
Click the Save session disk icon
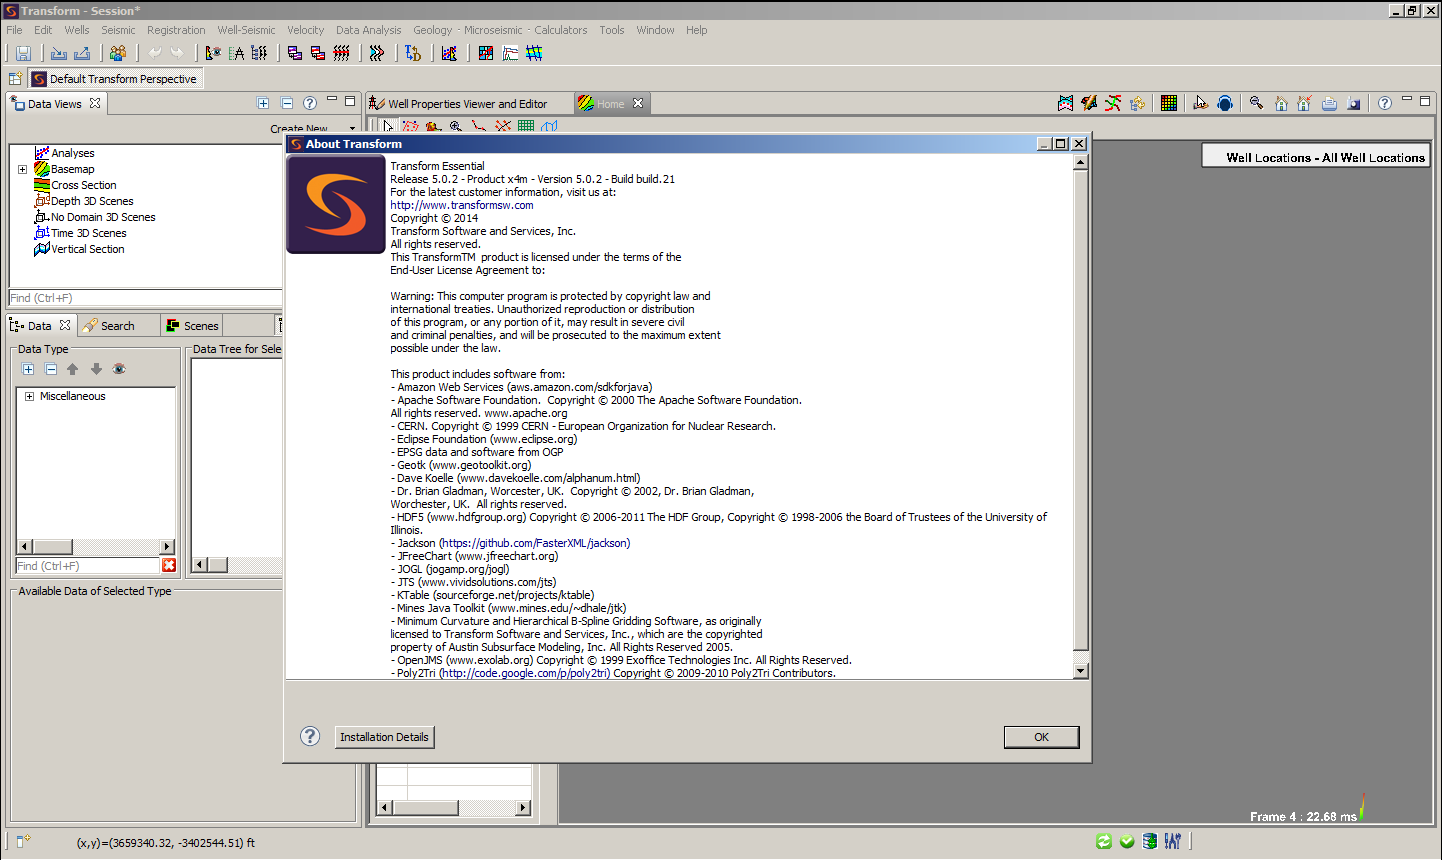point(23,53)
